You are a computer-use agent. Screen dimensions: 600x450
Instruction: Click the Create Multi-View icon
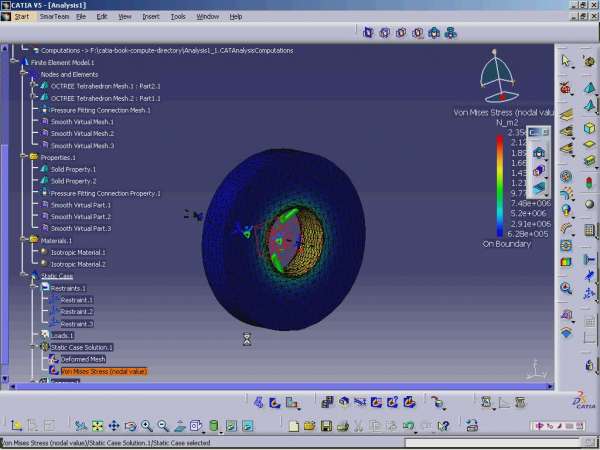[x=196, y=426]
